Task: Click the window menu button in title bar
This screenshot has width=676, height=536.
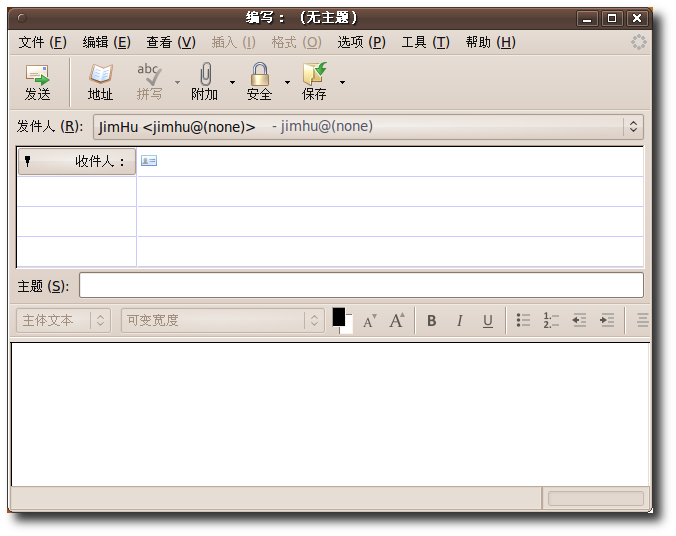Action: tap(22, 18)
